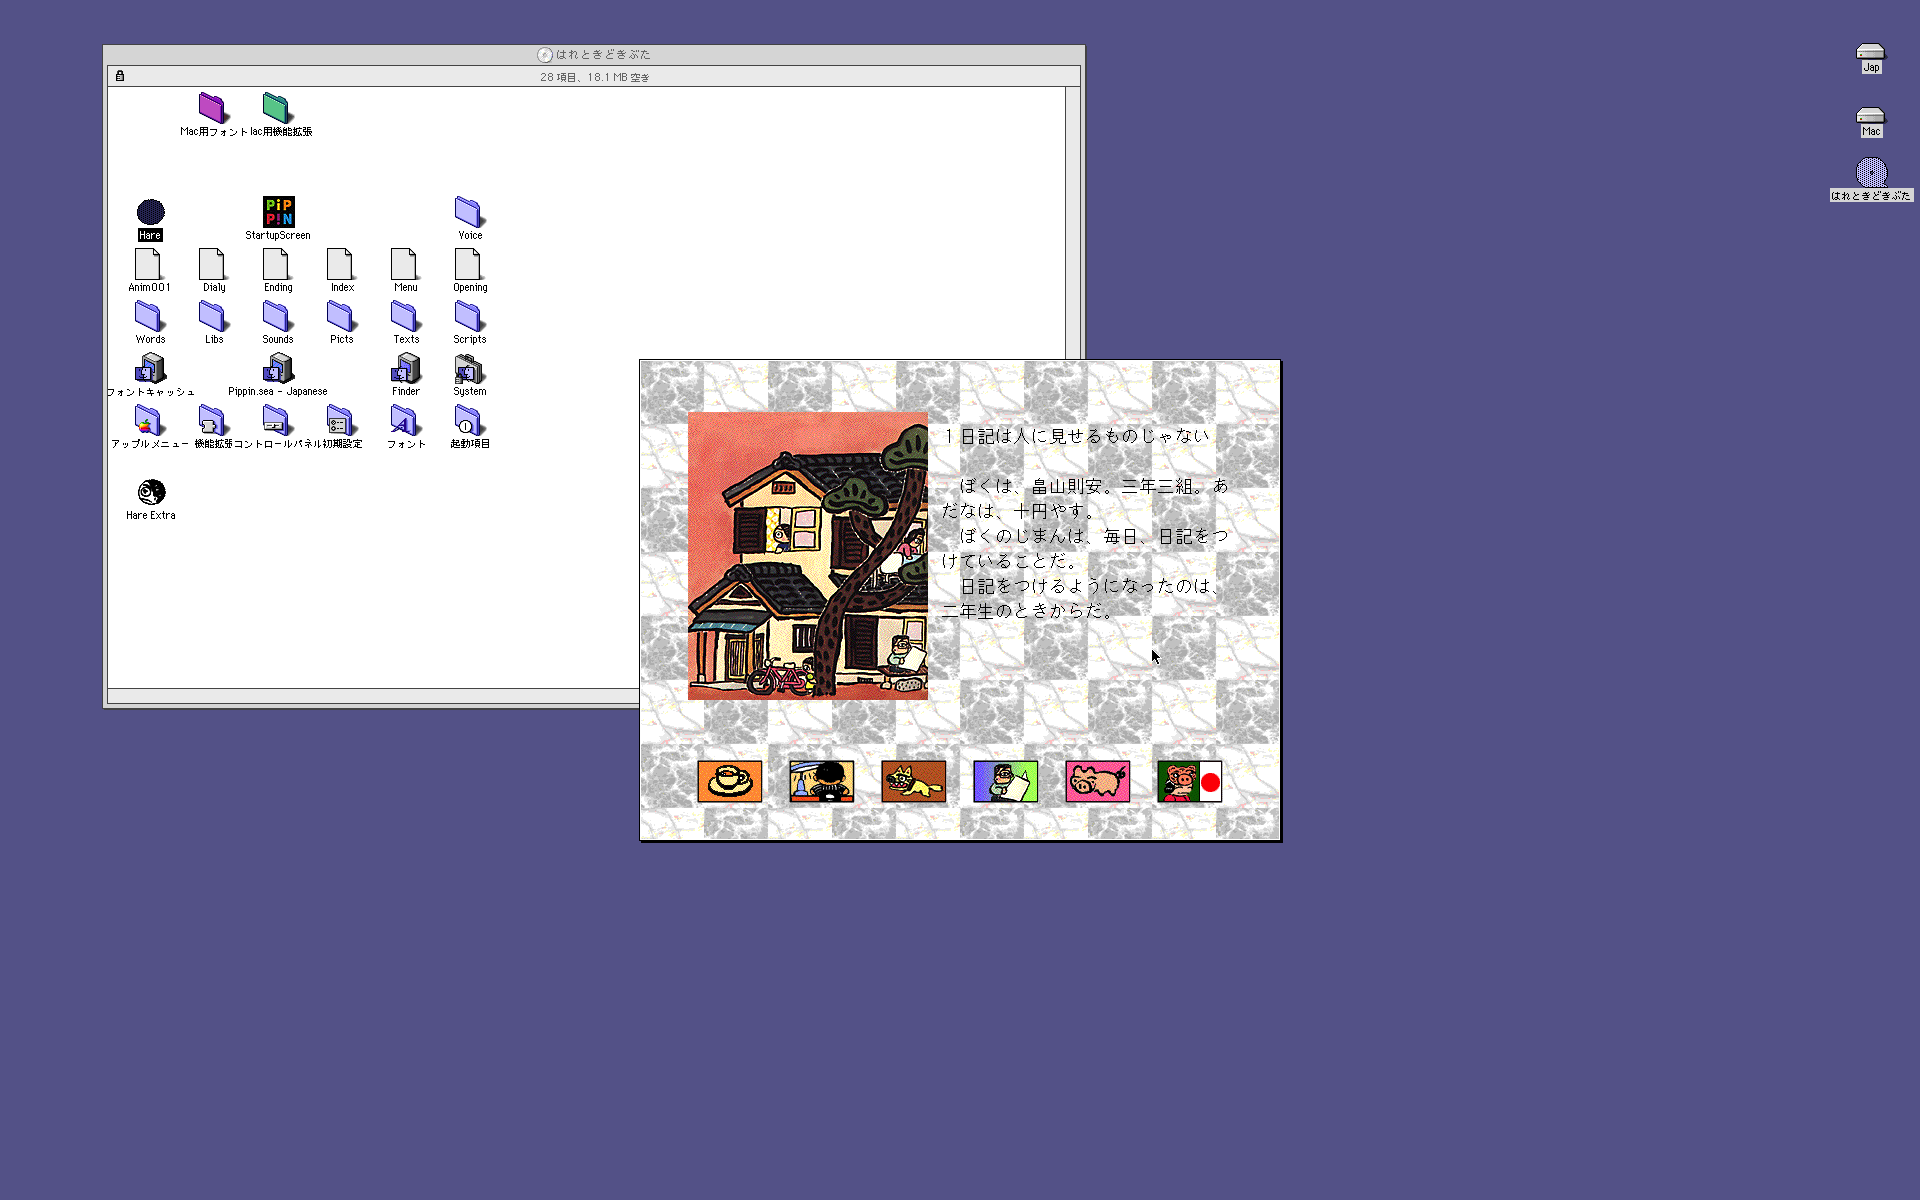The image size is (1920, 1200).
Task: Select the Opening document file
Action: click(x=469, y=265)
